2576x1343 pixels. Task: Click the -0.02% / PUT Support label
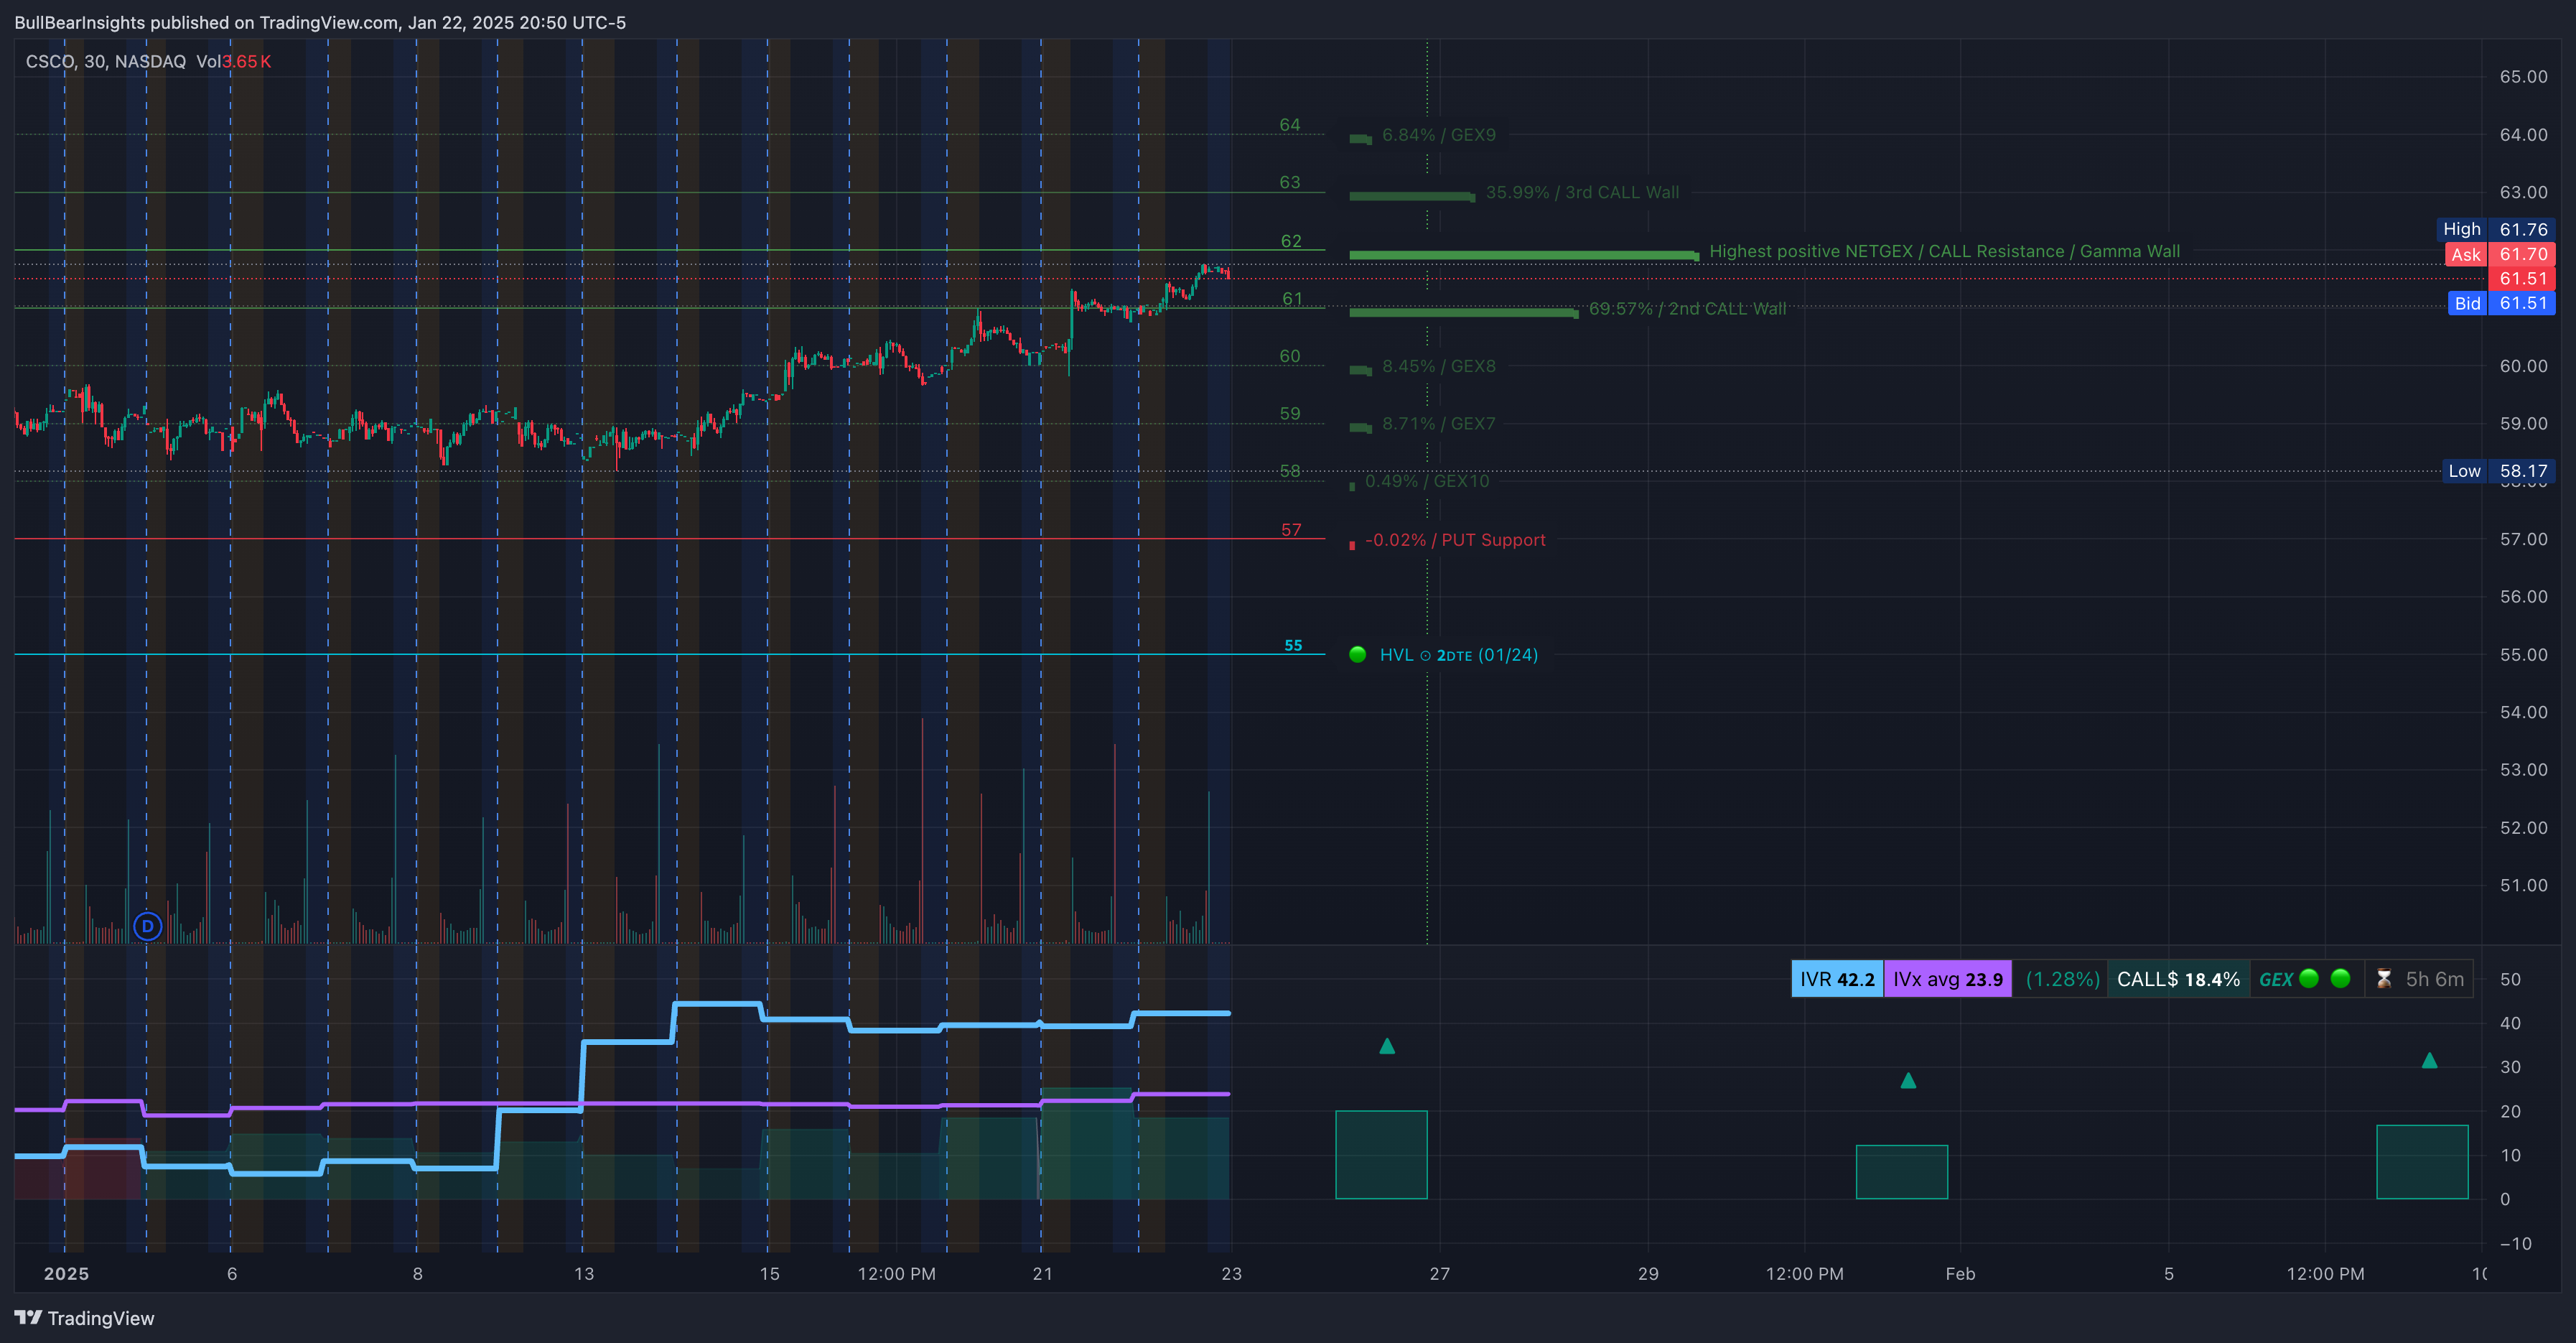(1455, 540)
